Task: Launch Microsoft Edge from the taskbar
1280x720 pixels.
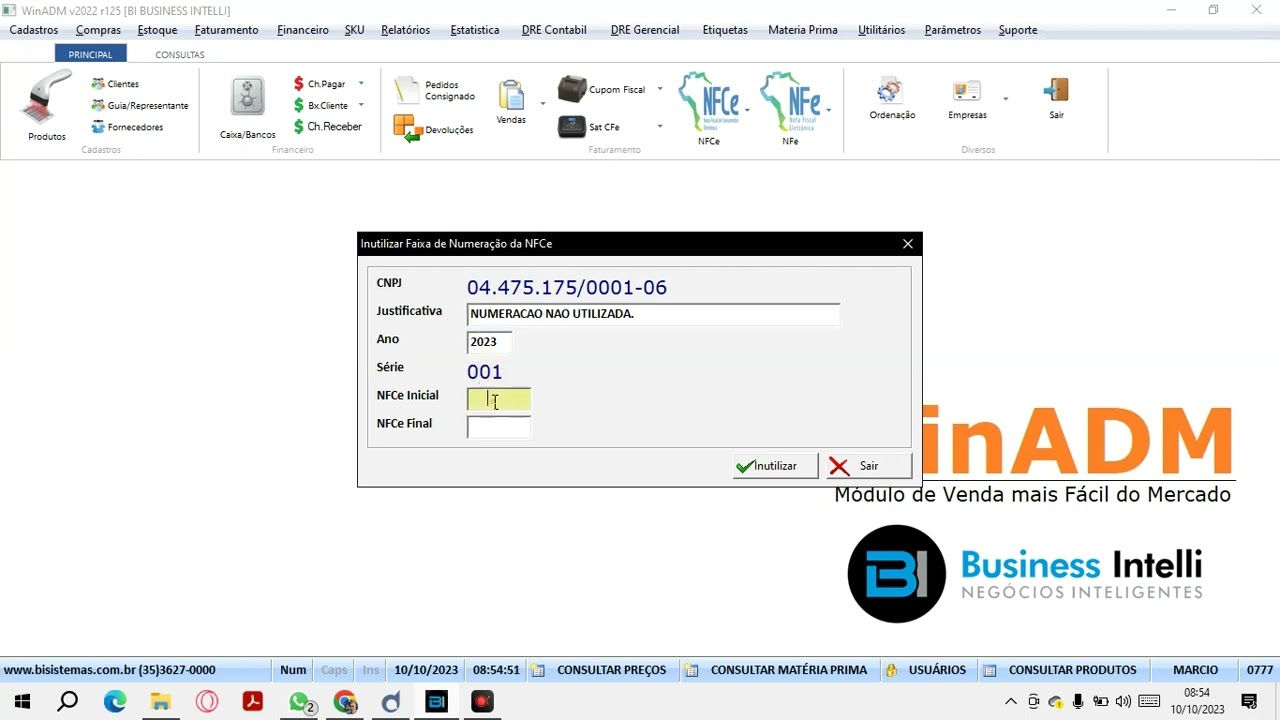Action: coord(115,702)
